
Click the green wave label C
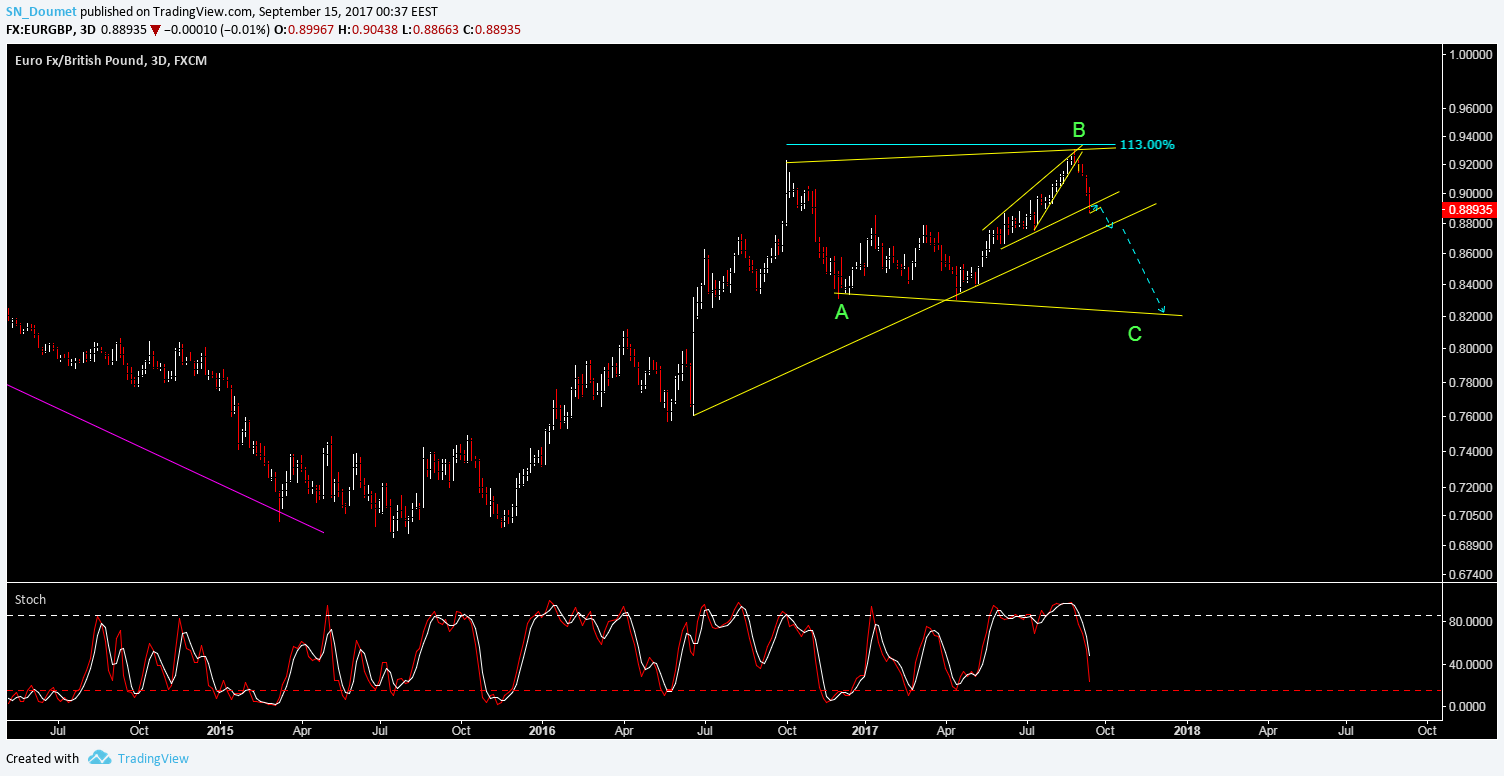(1135, 334)
